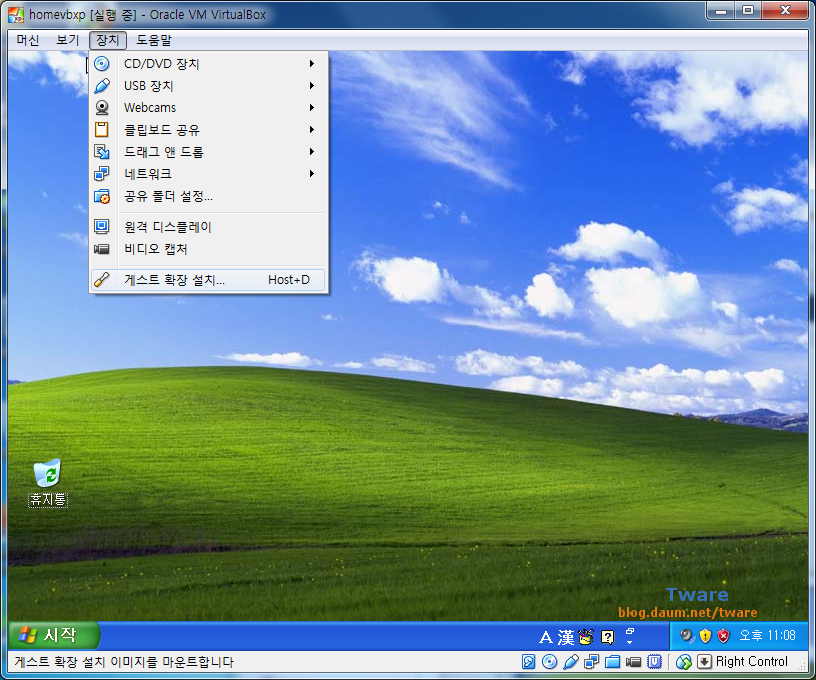Open the XP 시작 start button

pos(53,635)
